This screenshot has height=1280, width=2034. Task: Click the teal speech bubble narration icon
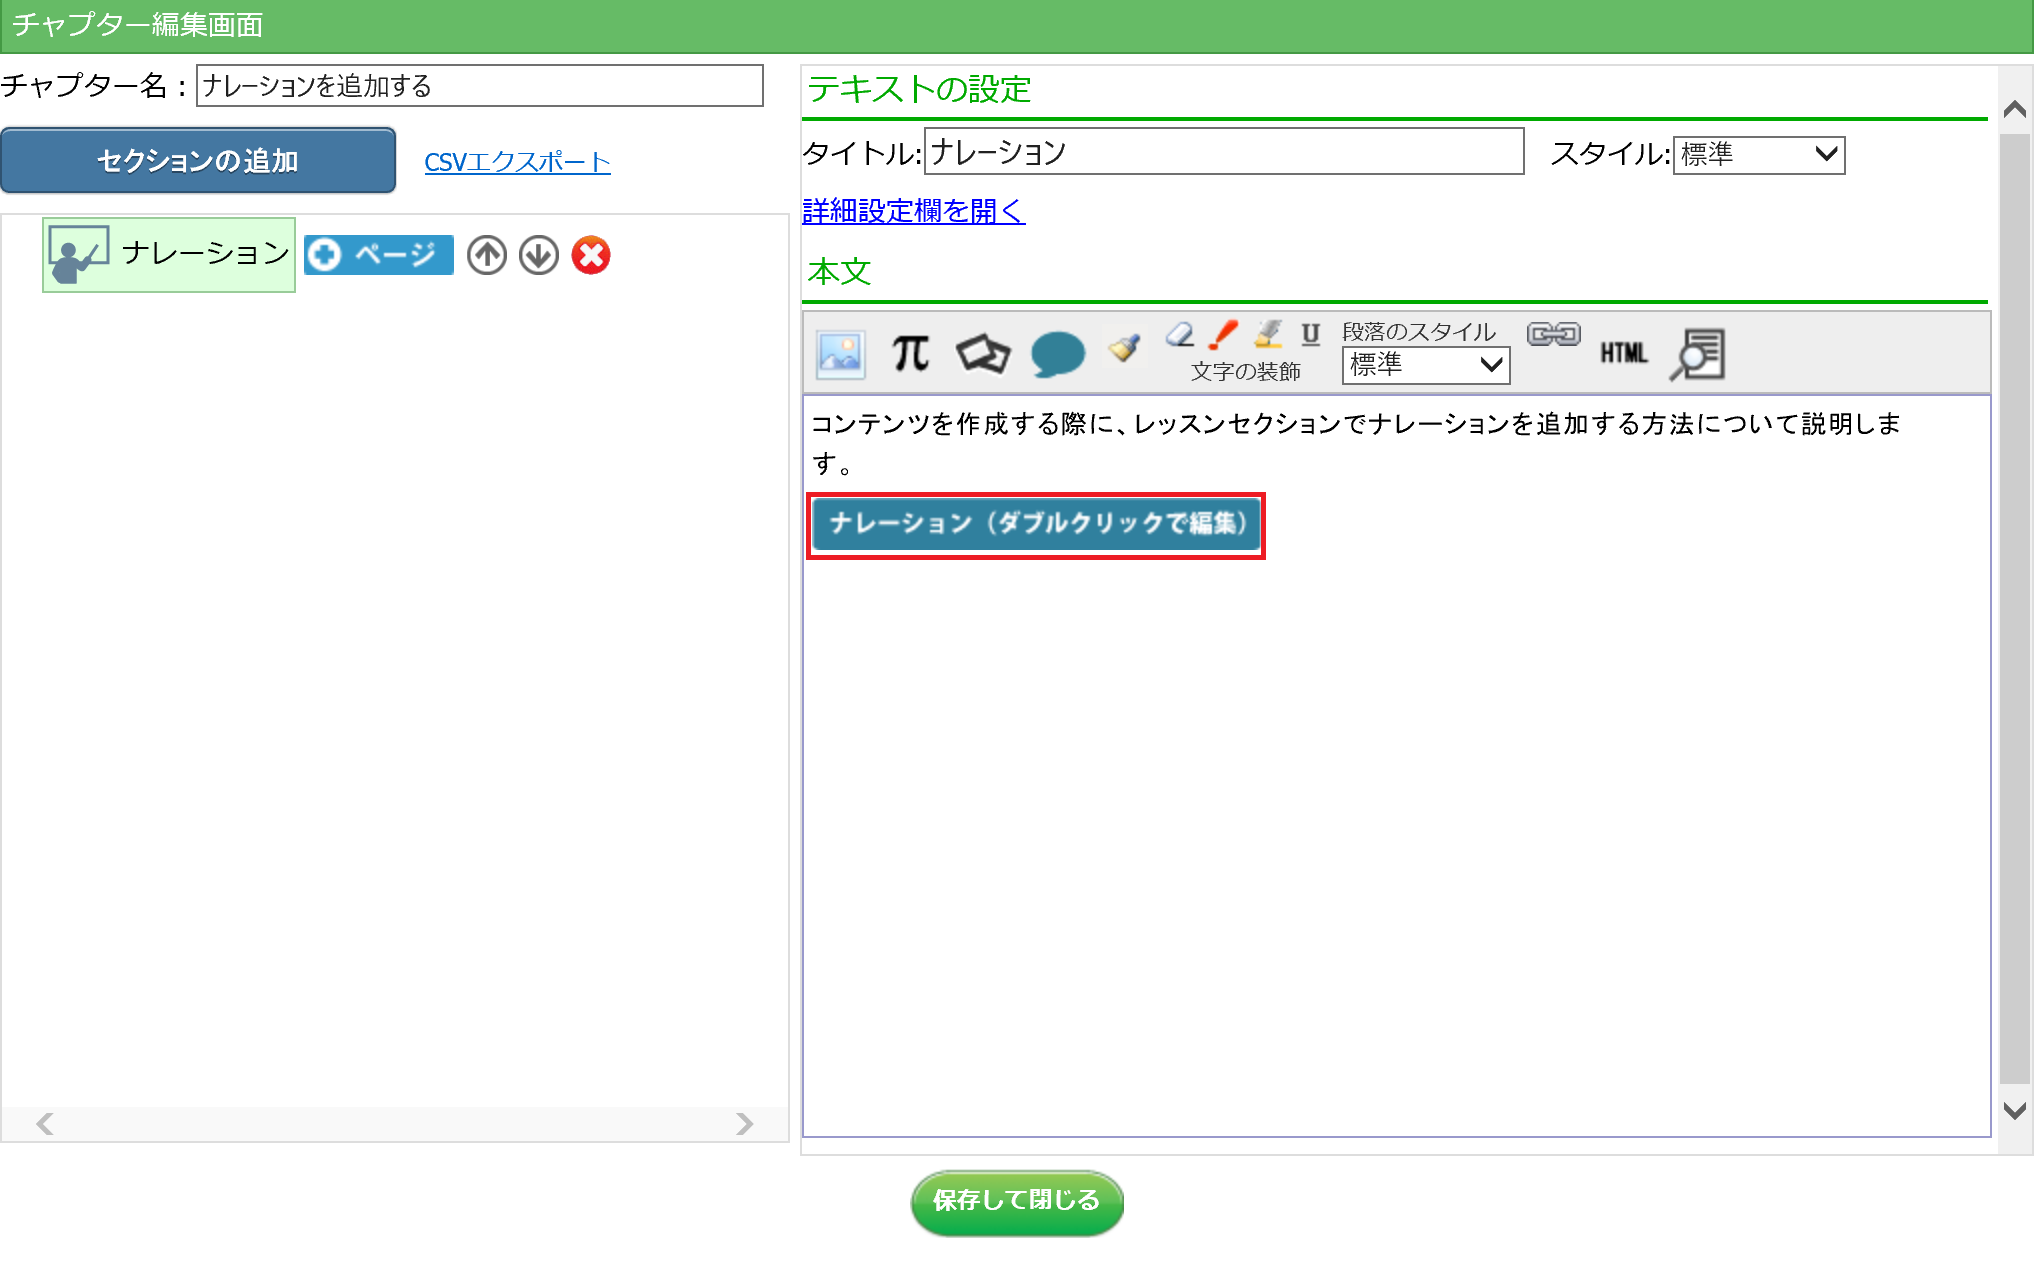[1057, 354]
